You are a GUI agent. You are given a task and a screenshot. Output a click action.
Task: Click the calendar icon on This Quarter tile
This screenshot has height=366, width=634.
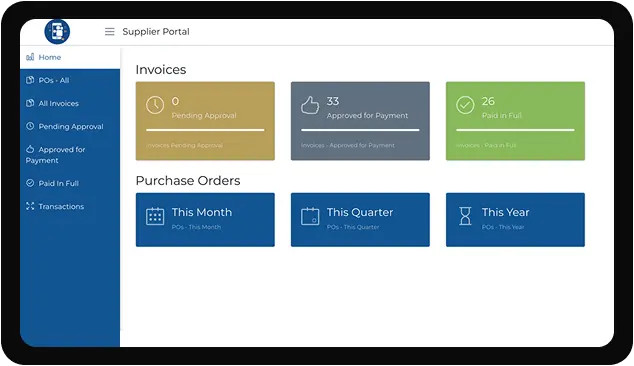click(x=310, y=216)
